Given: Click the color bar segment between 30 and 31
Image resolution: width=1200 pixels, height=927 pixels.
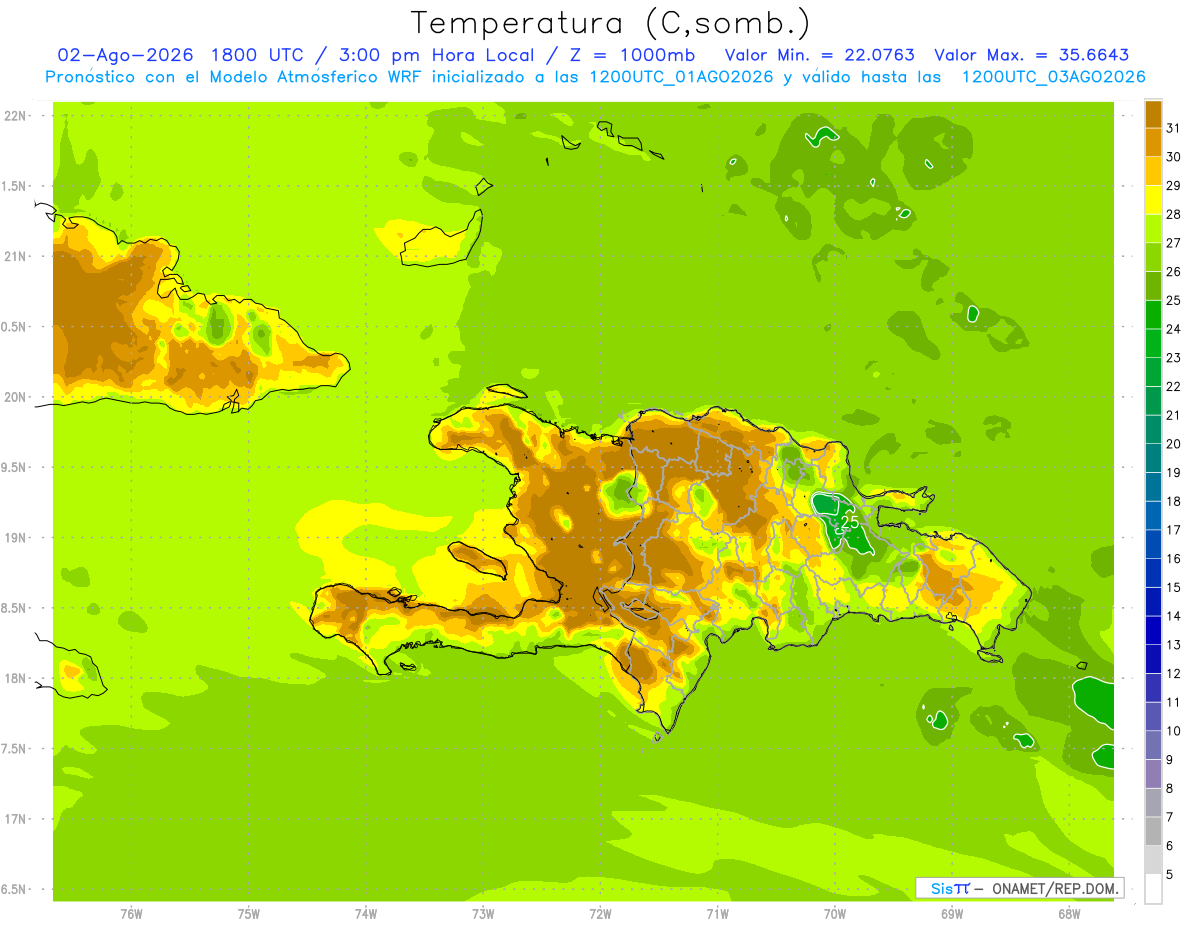Looking at the screenshot, I should (x=1153, y=142).
